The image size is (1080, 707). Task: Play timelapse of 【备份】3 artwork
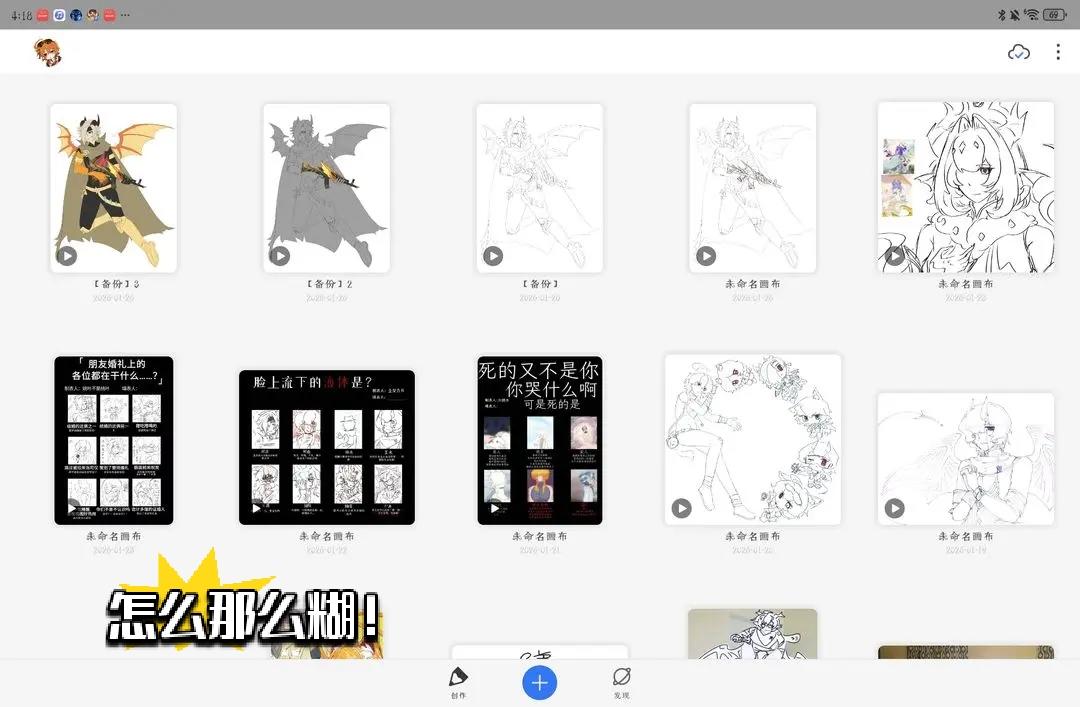coord(67,256)
